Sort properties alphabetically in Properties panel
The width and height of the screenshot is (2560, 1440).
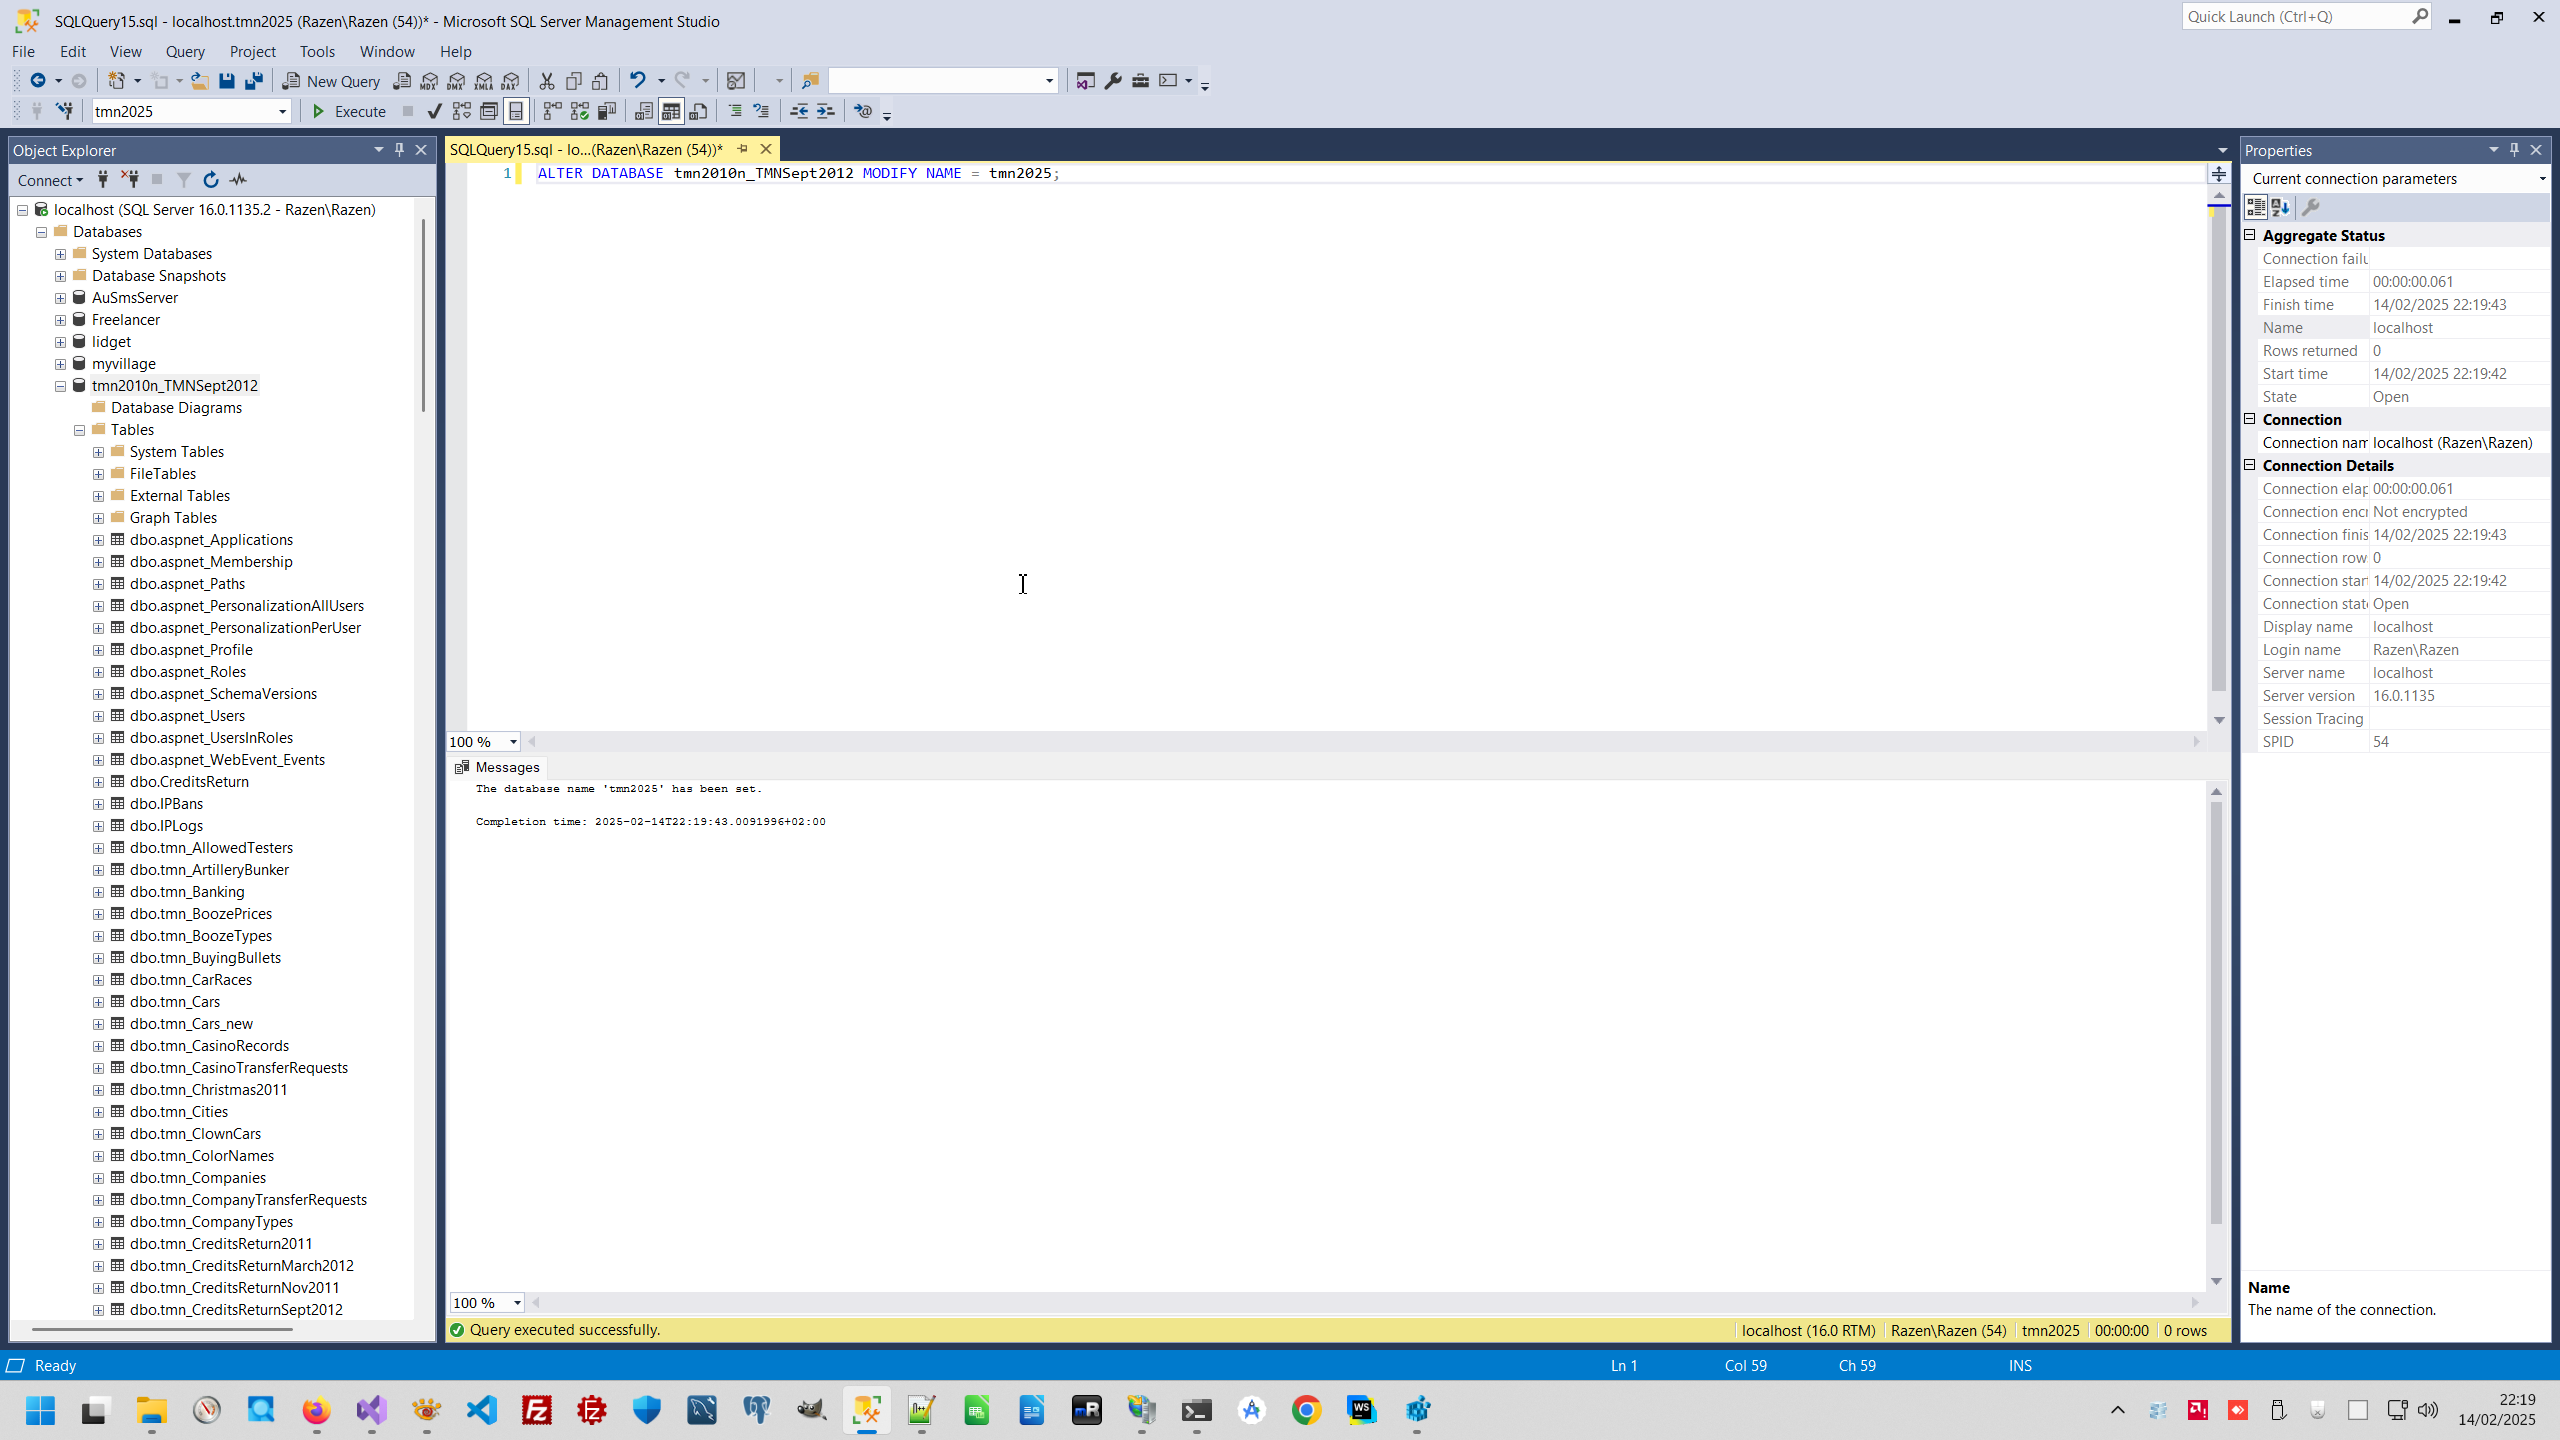pyautogui.click(x=2281, y=207)
